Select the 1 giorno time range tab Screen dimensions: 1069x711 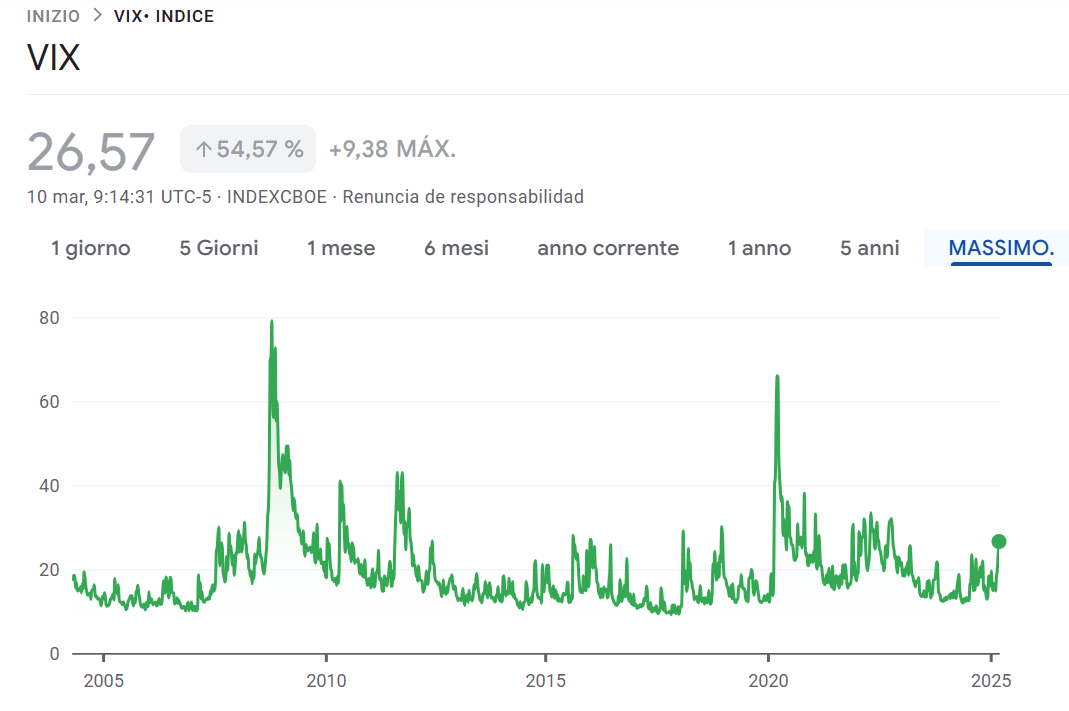pos(89,248)
